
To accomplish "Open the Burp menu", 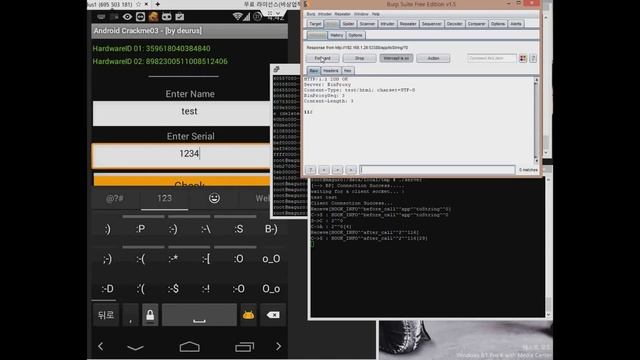I will 311,14.
